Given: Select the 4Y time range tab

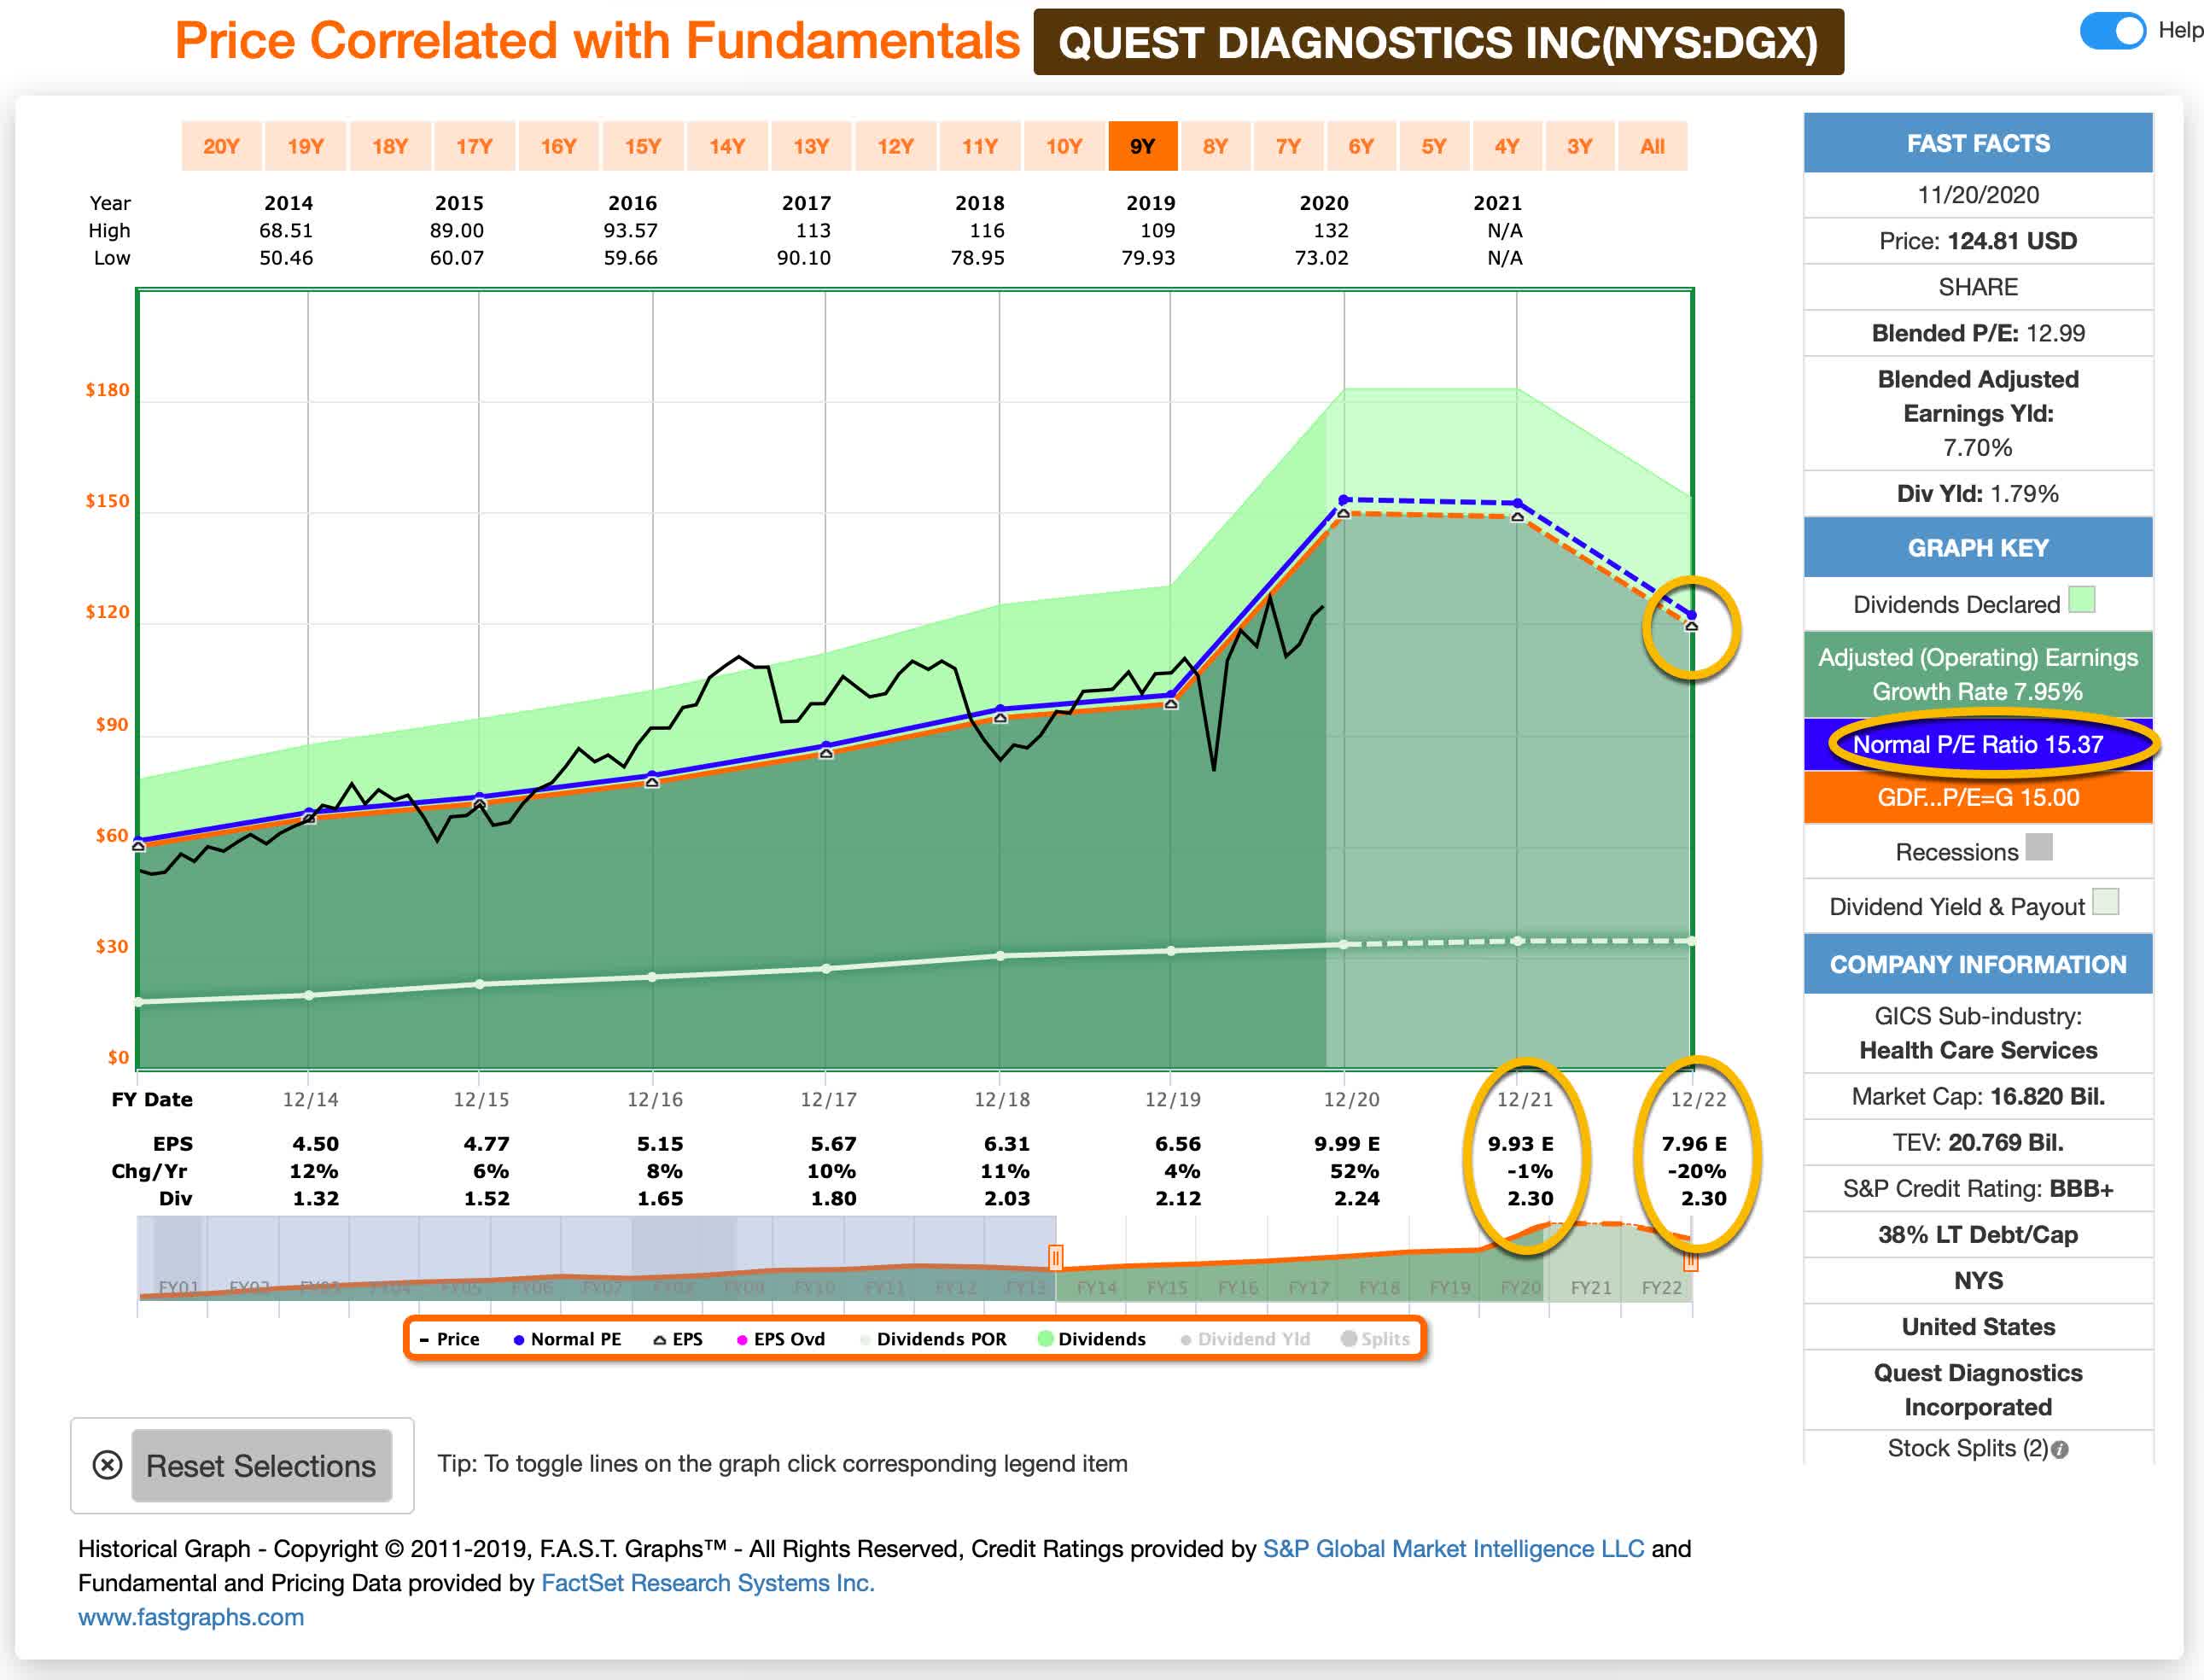Looking at the screenshot, I should [x=1507, y=147].
